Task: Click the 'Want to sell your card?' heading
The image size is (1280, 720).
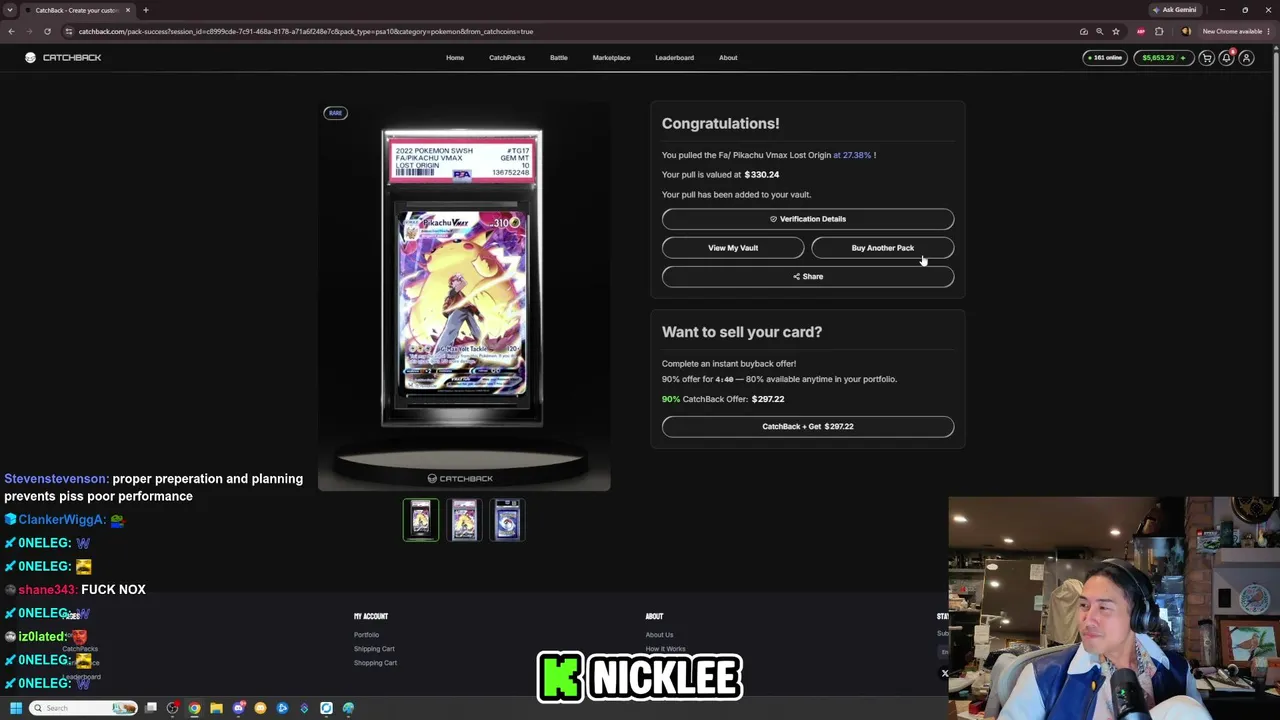Action: point(742,332)
